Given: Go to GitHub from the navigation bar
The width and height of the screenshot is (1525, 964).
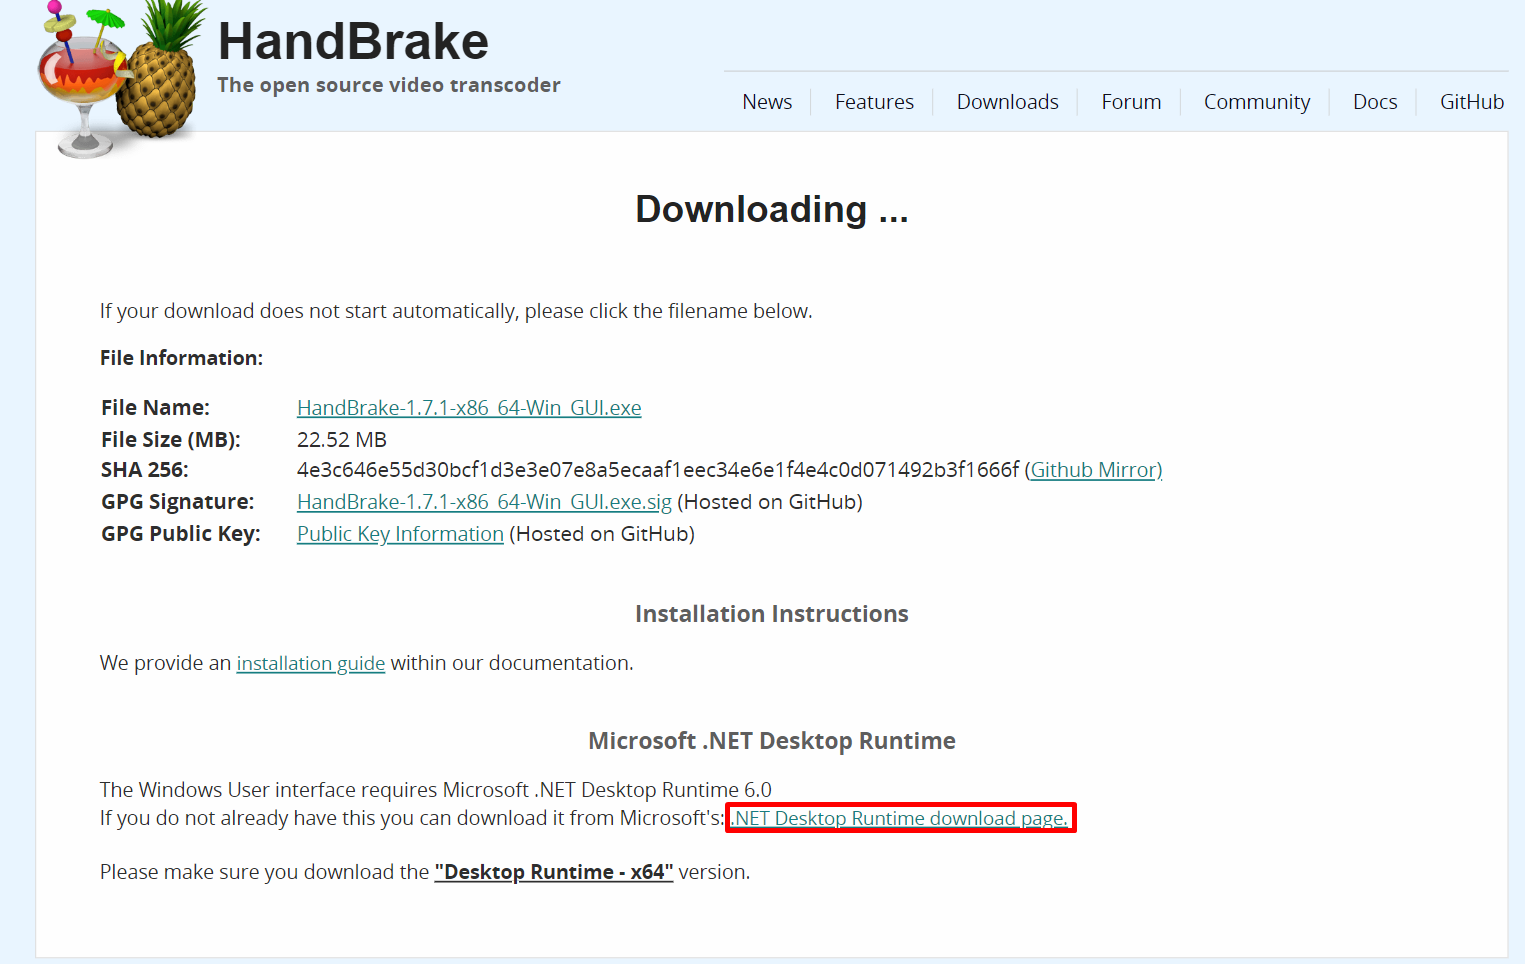Looking at the screenshot, I should click(1472, 102).
